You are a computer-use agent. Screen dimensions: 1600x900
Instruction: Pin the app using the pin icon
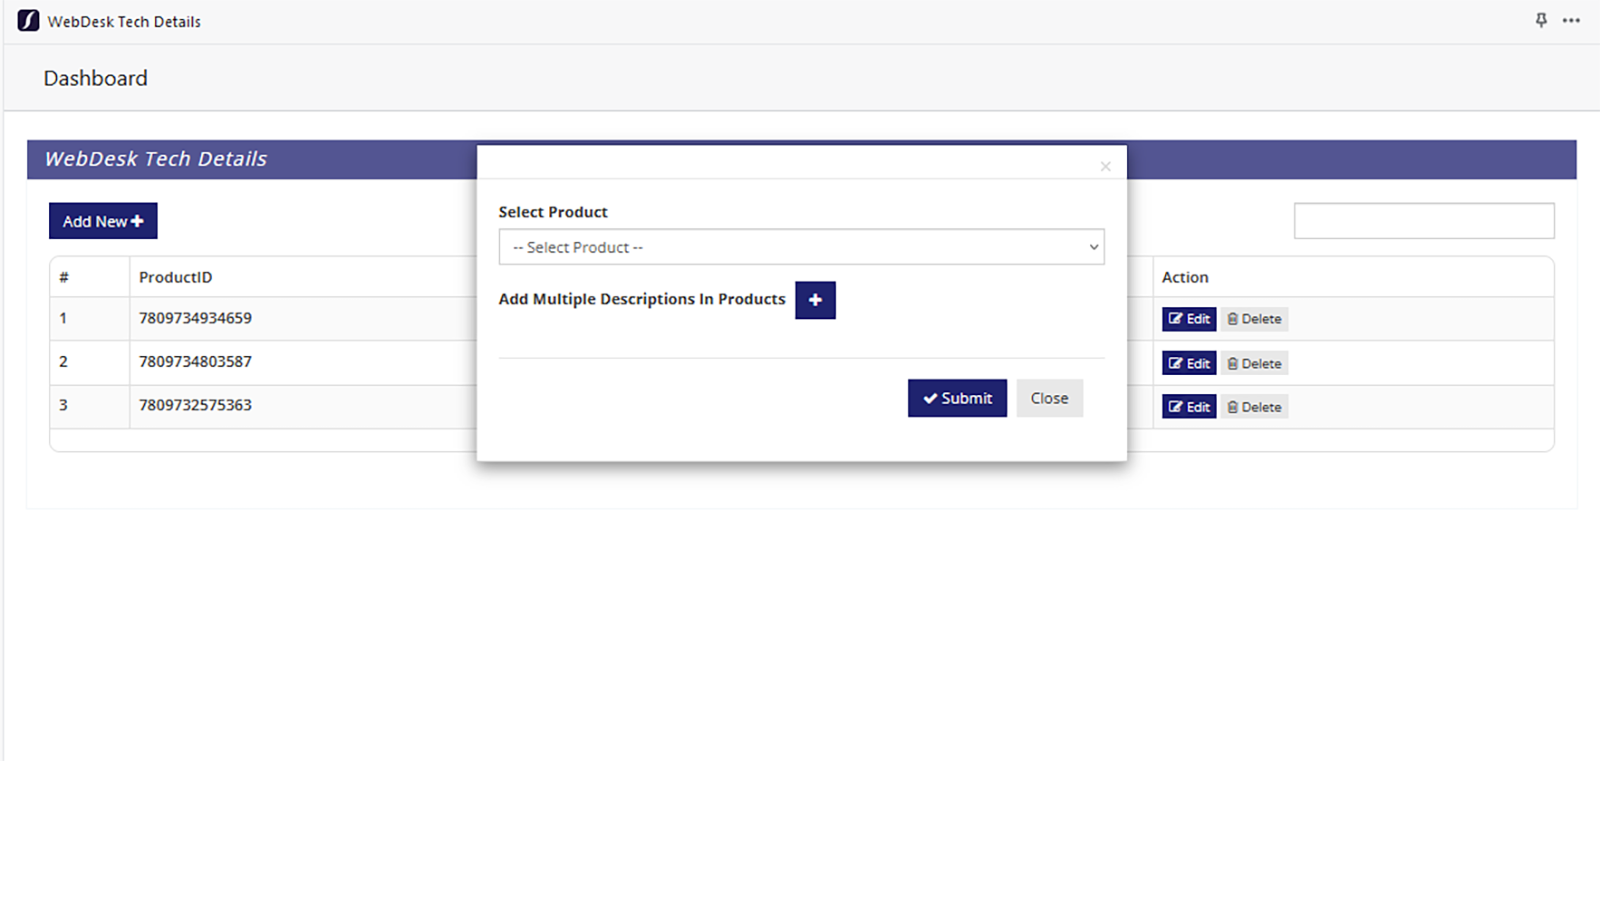tap(1541, 21)
